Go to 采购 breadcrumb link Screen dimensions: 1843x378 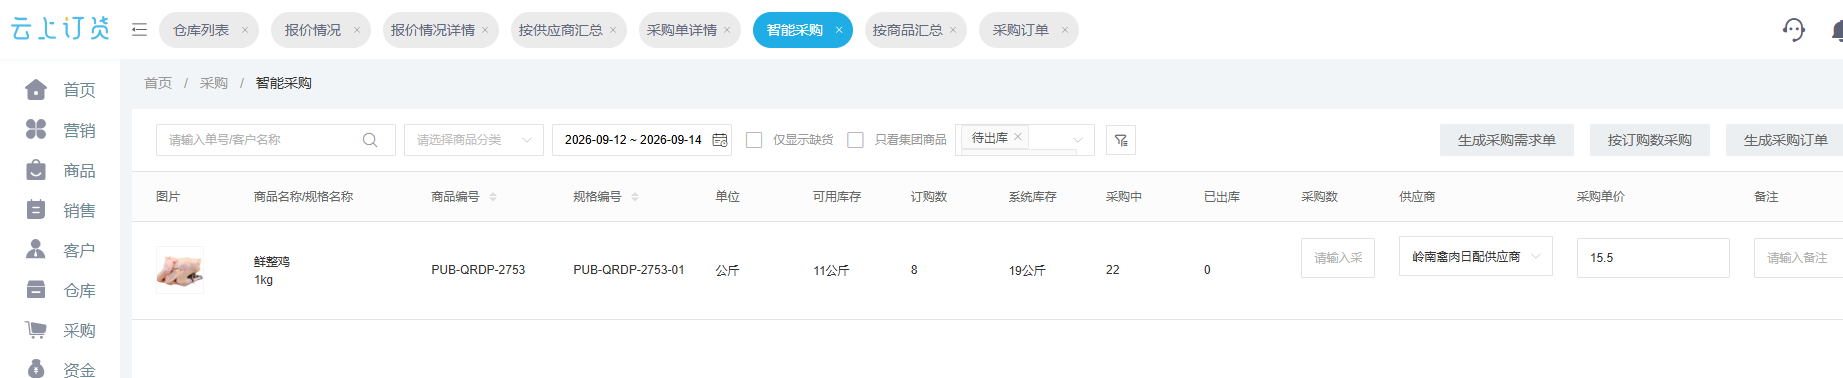click(214, 83)
